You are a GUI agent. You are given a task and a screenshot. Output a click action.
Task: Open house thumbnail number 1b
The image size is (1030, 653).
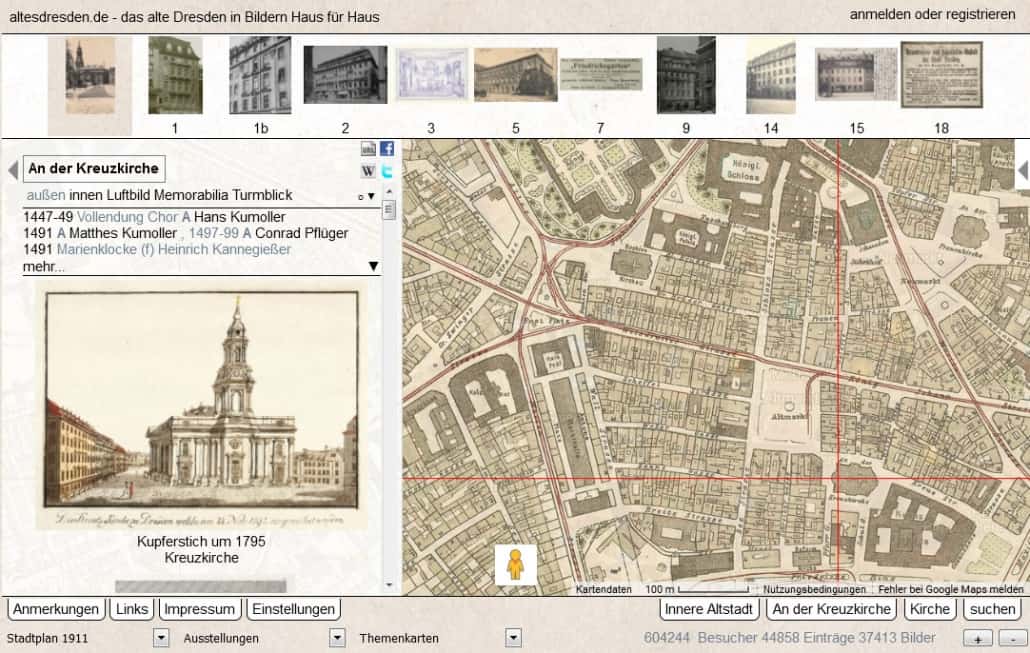pos(260,75)
